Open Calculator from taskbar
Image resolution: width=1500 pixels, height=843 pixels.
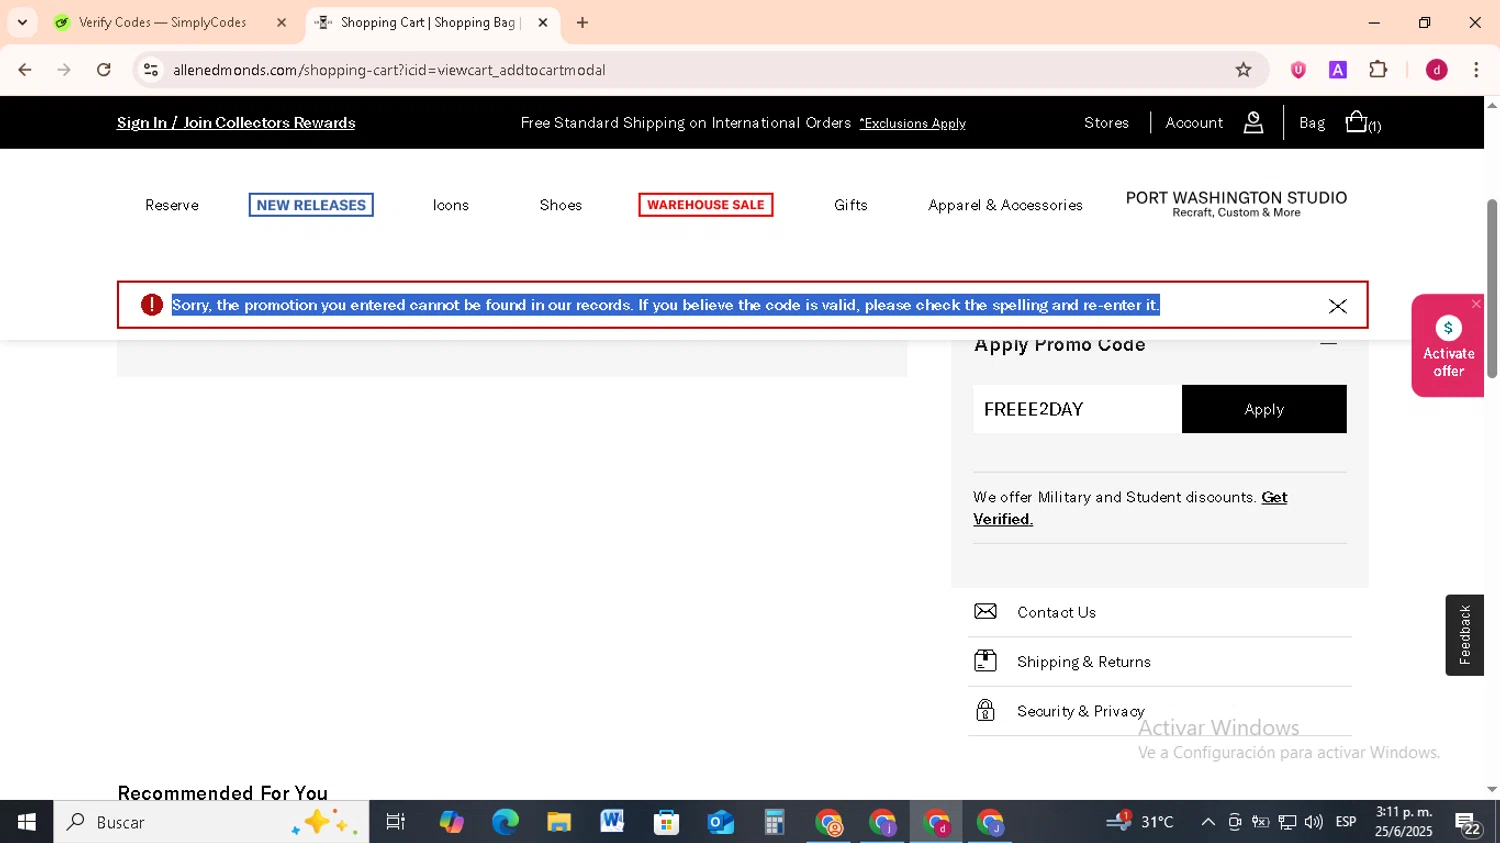[774, 822]
